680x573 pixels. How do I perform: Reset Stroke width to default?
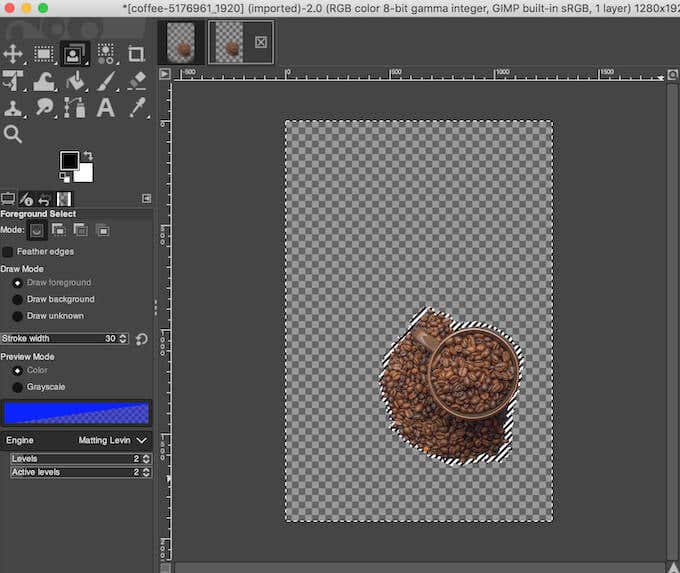(141, 339)
